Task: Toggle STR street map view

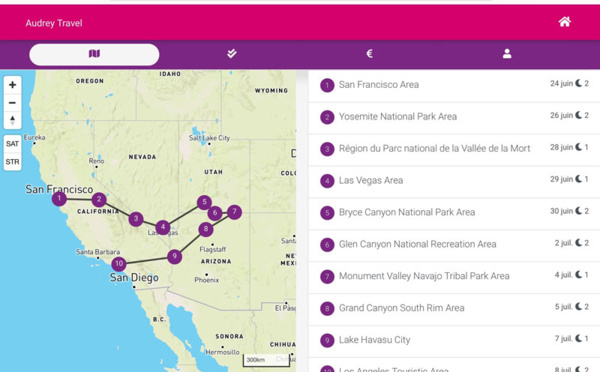Action: click(12, 162)
